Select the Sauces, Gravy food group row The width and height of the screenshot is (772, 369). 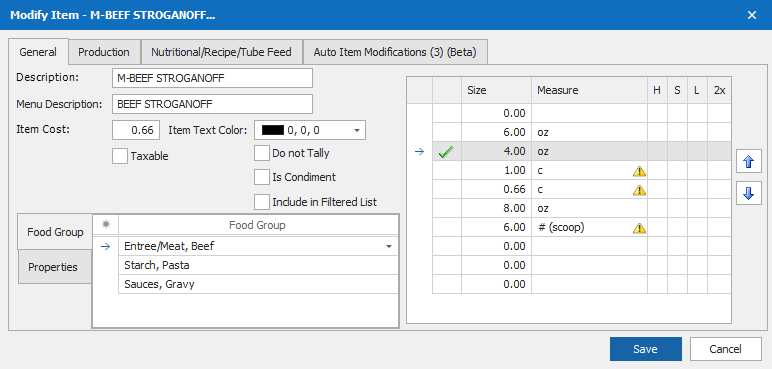click(x=258, y=284)
